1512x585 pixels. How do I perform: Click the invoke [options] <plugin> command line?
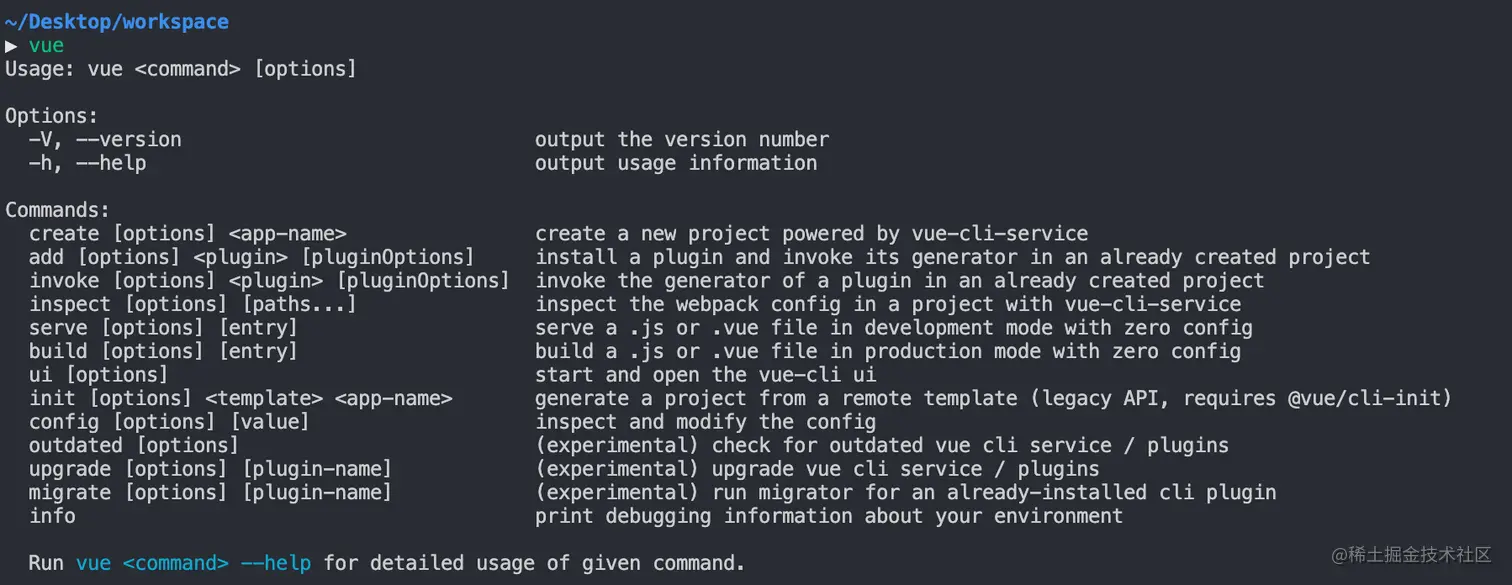pos(269,281)
